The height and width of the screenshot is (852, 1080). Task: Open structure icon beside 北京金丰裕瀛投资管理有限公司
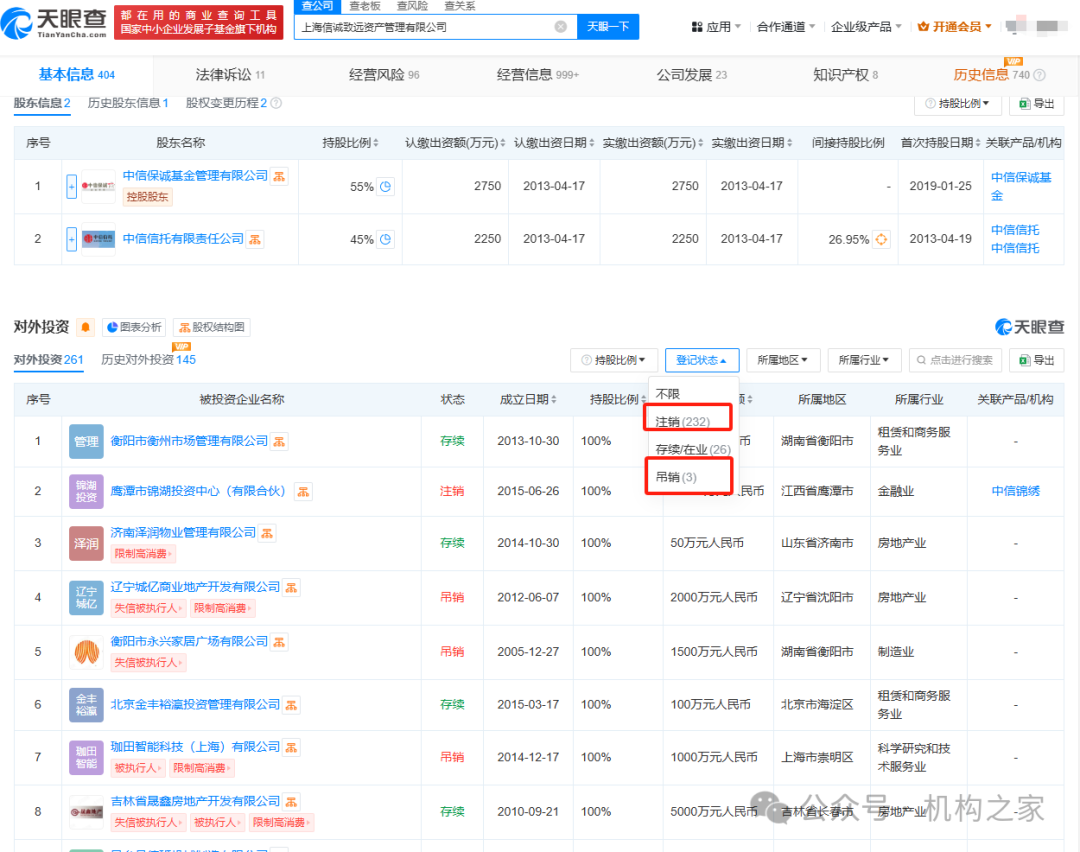pyautogui.click(x=291, y=705)
